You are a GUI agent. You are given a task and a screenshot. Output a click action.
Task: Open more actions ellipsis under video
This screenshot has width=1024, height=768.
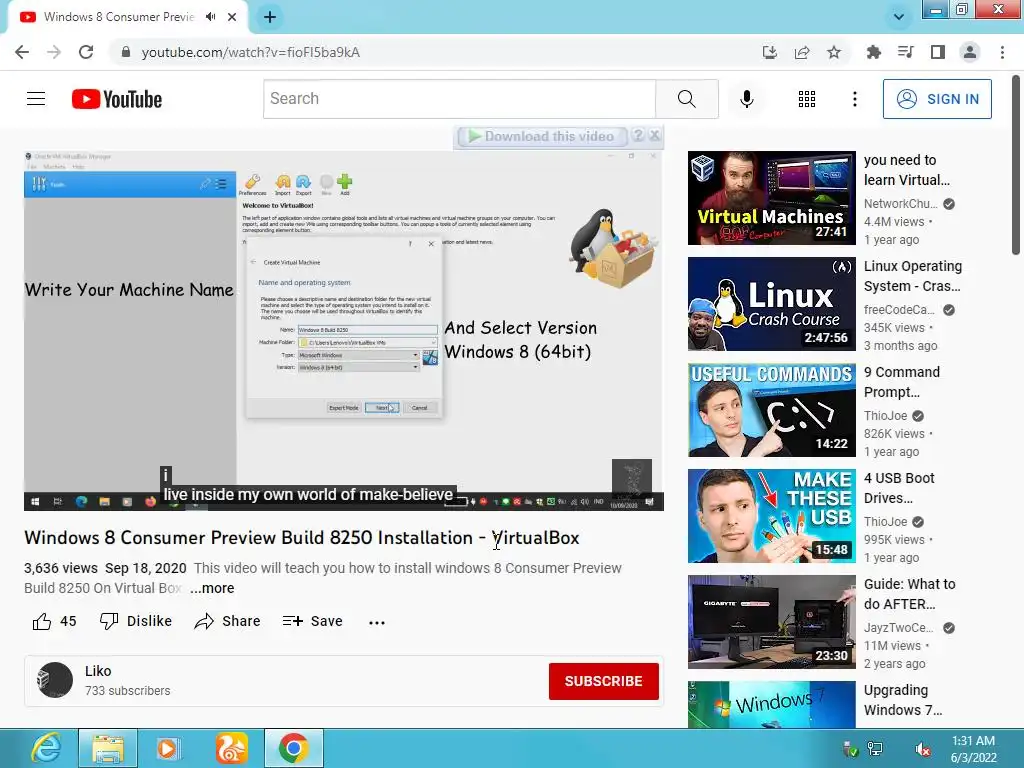pyautogui.click(x=377, y=622)
